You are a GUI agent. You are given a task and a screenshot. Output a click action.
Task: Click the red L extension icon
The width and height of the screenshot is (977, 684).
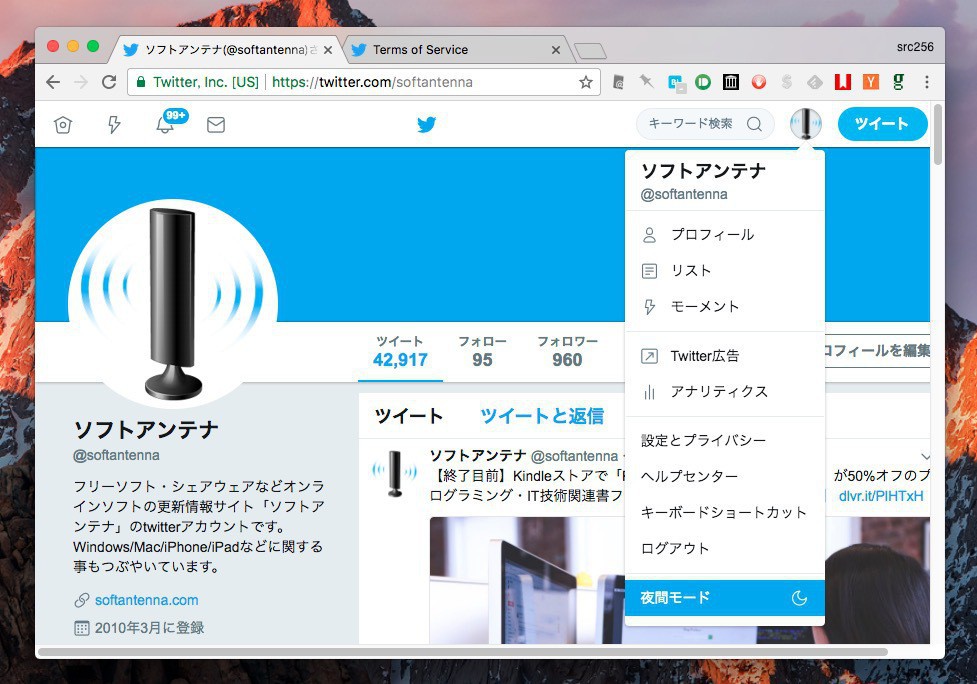pos(843,82)
